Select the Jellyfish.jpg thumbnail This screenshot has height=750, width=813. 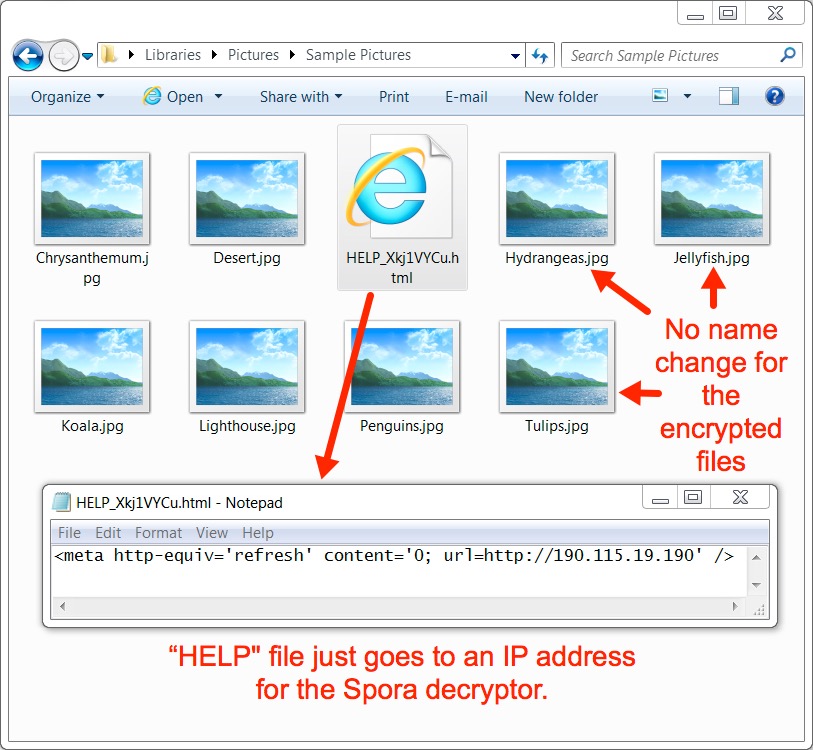[x=712, y=199]
